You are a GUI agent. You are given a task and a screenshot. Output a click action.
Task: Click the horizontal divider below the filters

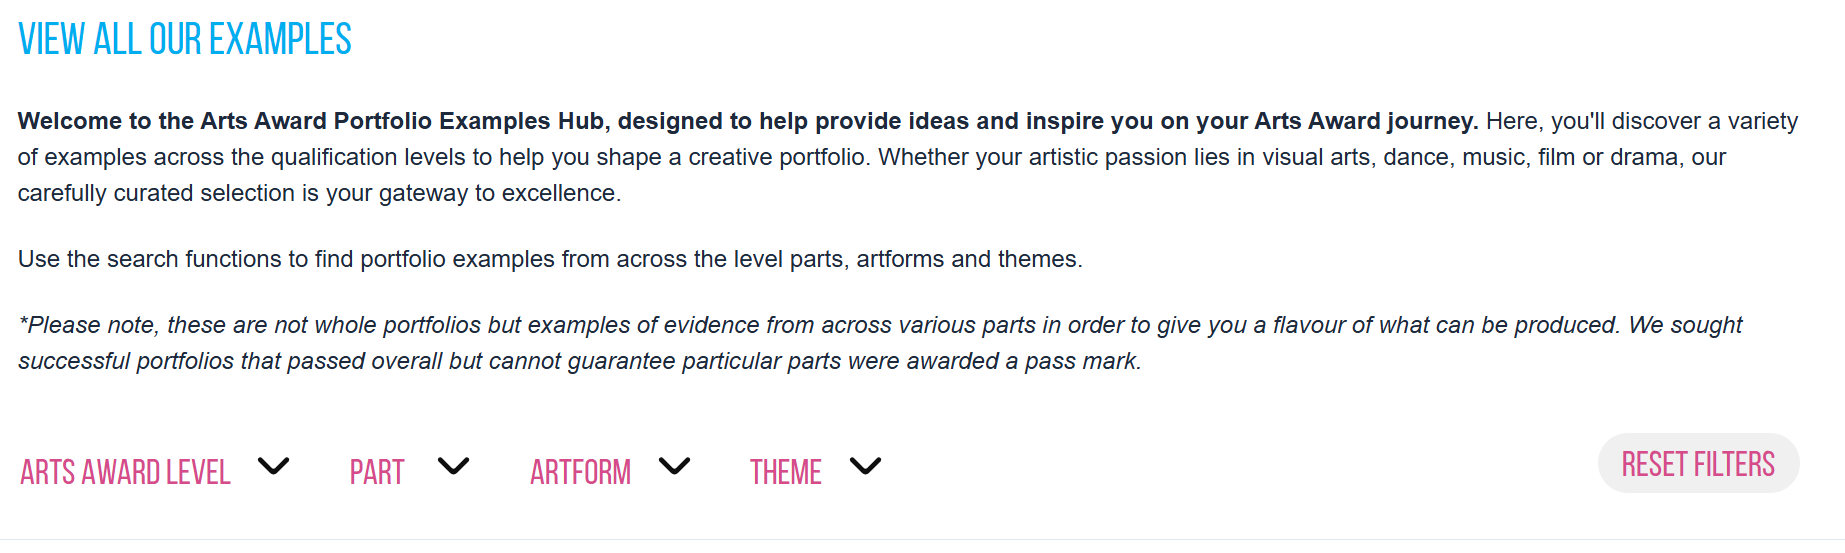click(x=922, y=539)
